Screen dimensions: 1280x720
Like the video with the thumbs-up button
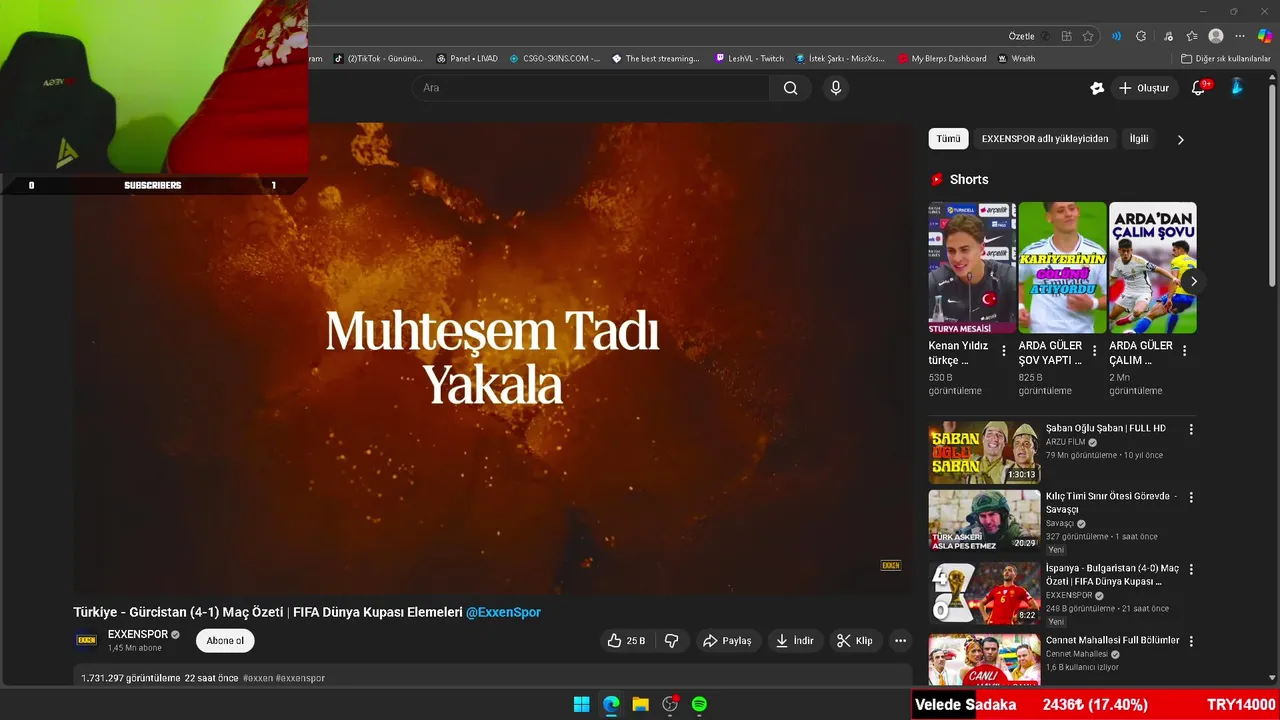coord(627,641)
